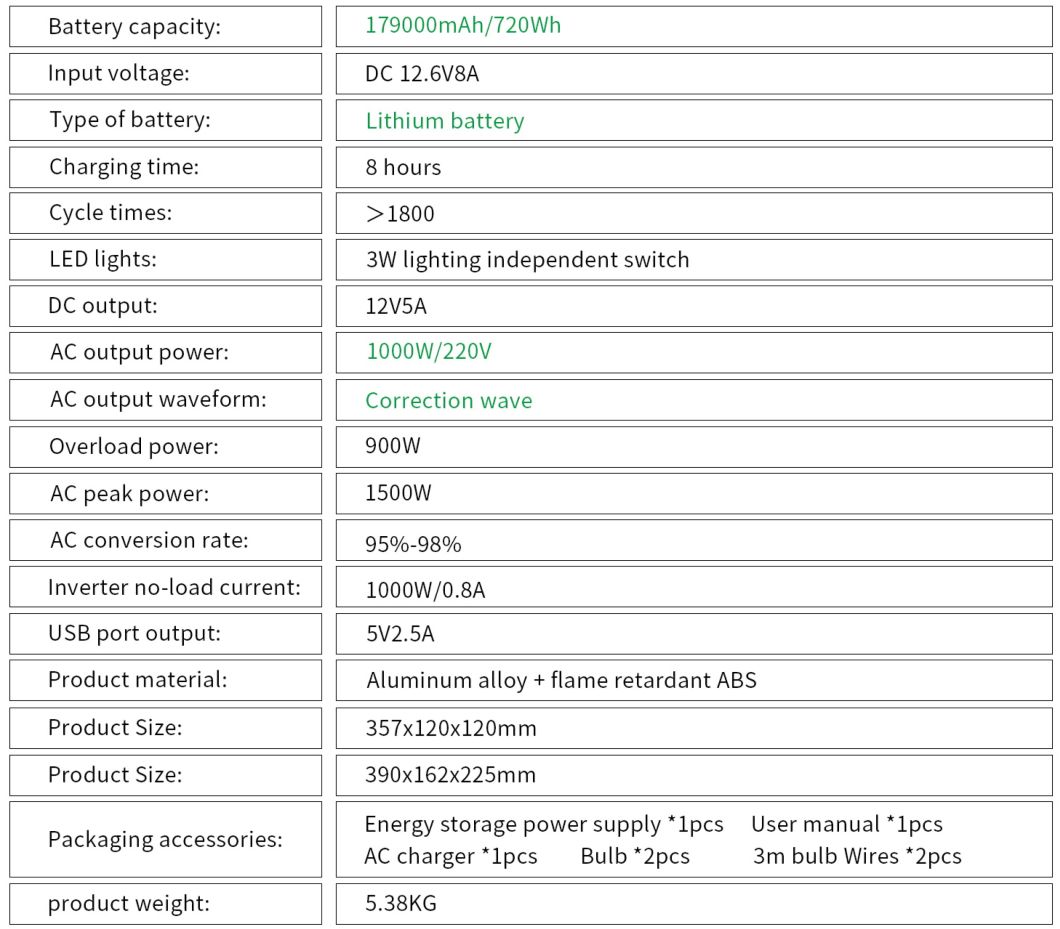
Task: Select the 95%-98% conversion rate value
Action: pyautogui.click(x=413, y=544)
